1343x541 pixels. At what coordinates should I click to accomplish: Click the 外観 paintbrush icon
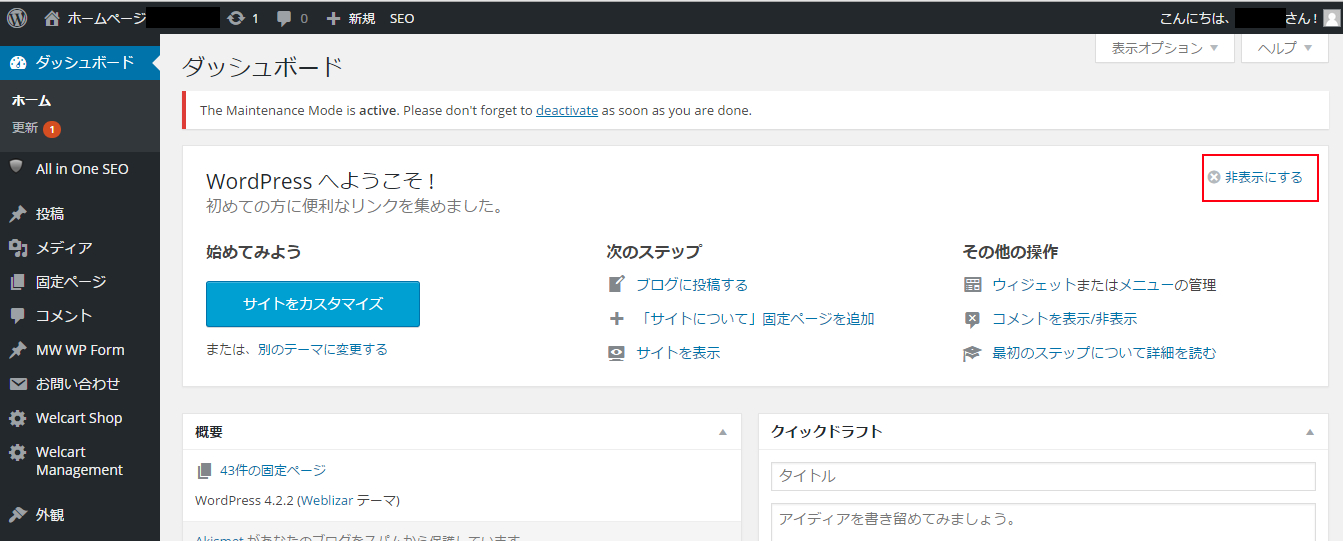[18, 515]
